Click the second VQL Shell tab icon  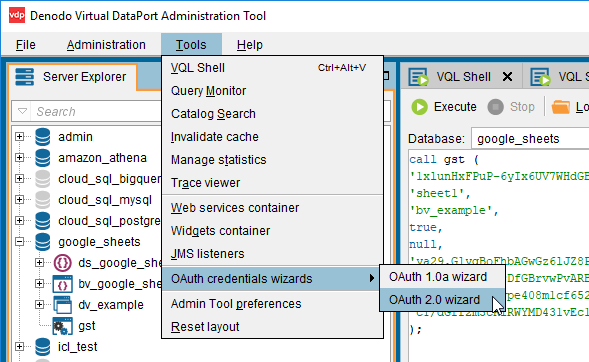point(541,77)
